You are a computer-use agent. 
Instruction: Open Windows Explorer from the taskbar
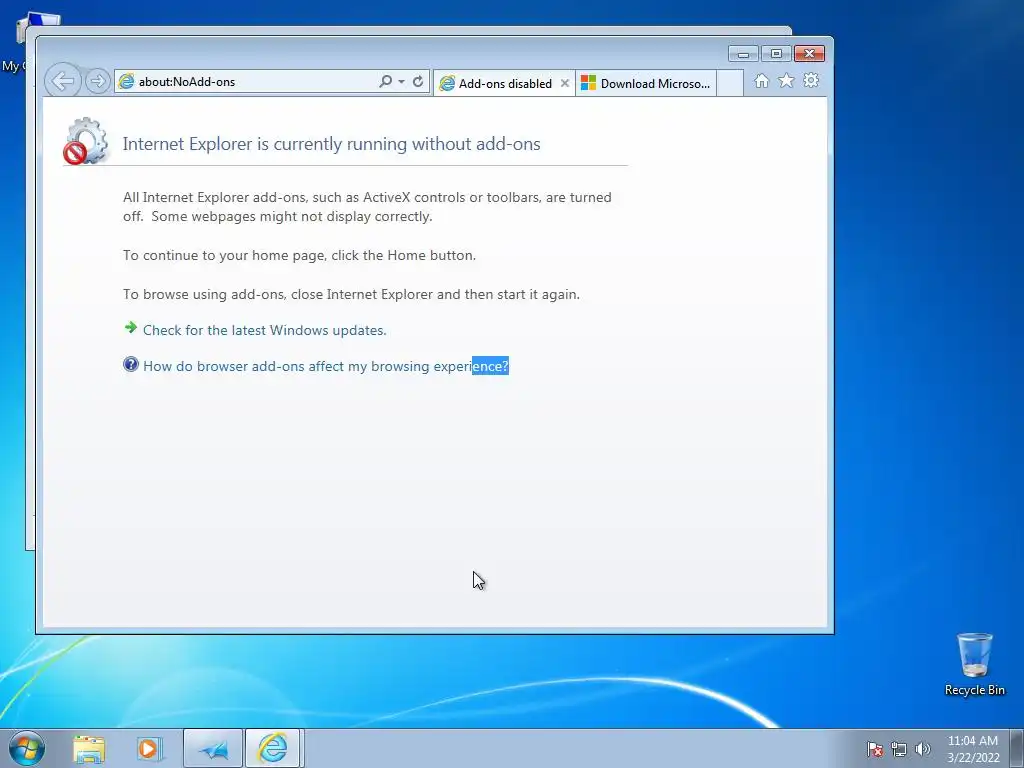(x=89, y=749)
